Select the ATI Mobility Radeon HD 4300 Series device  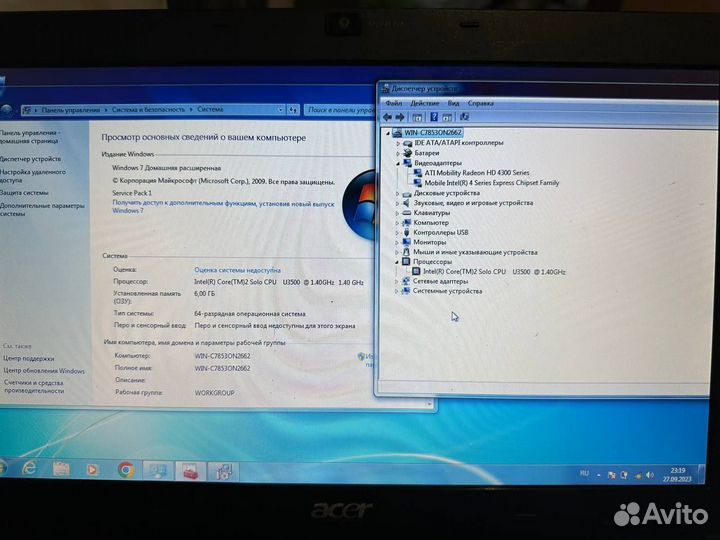(477, 173)
